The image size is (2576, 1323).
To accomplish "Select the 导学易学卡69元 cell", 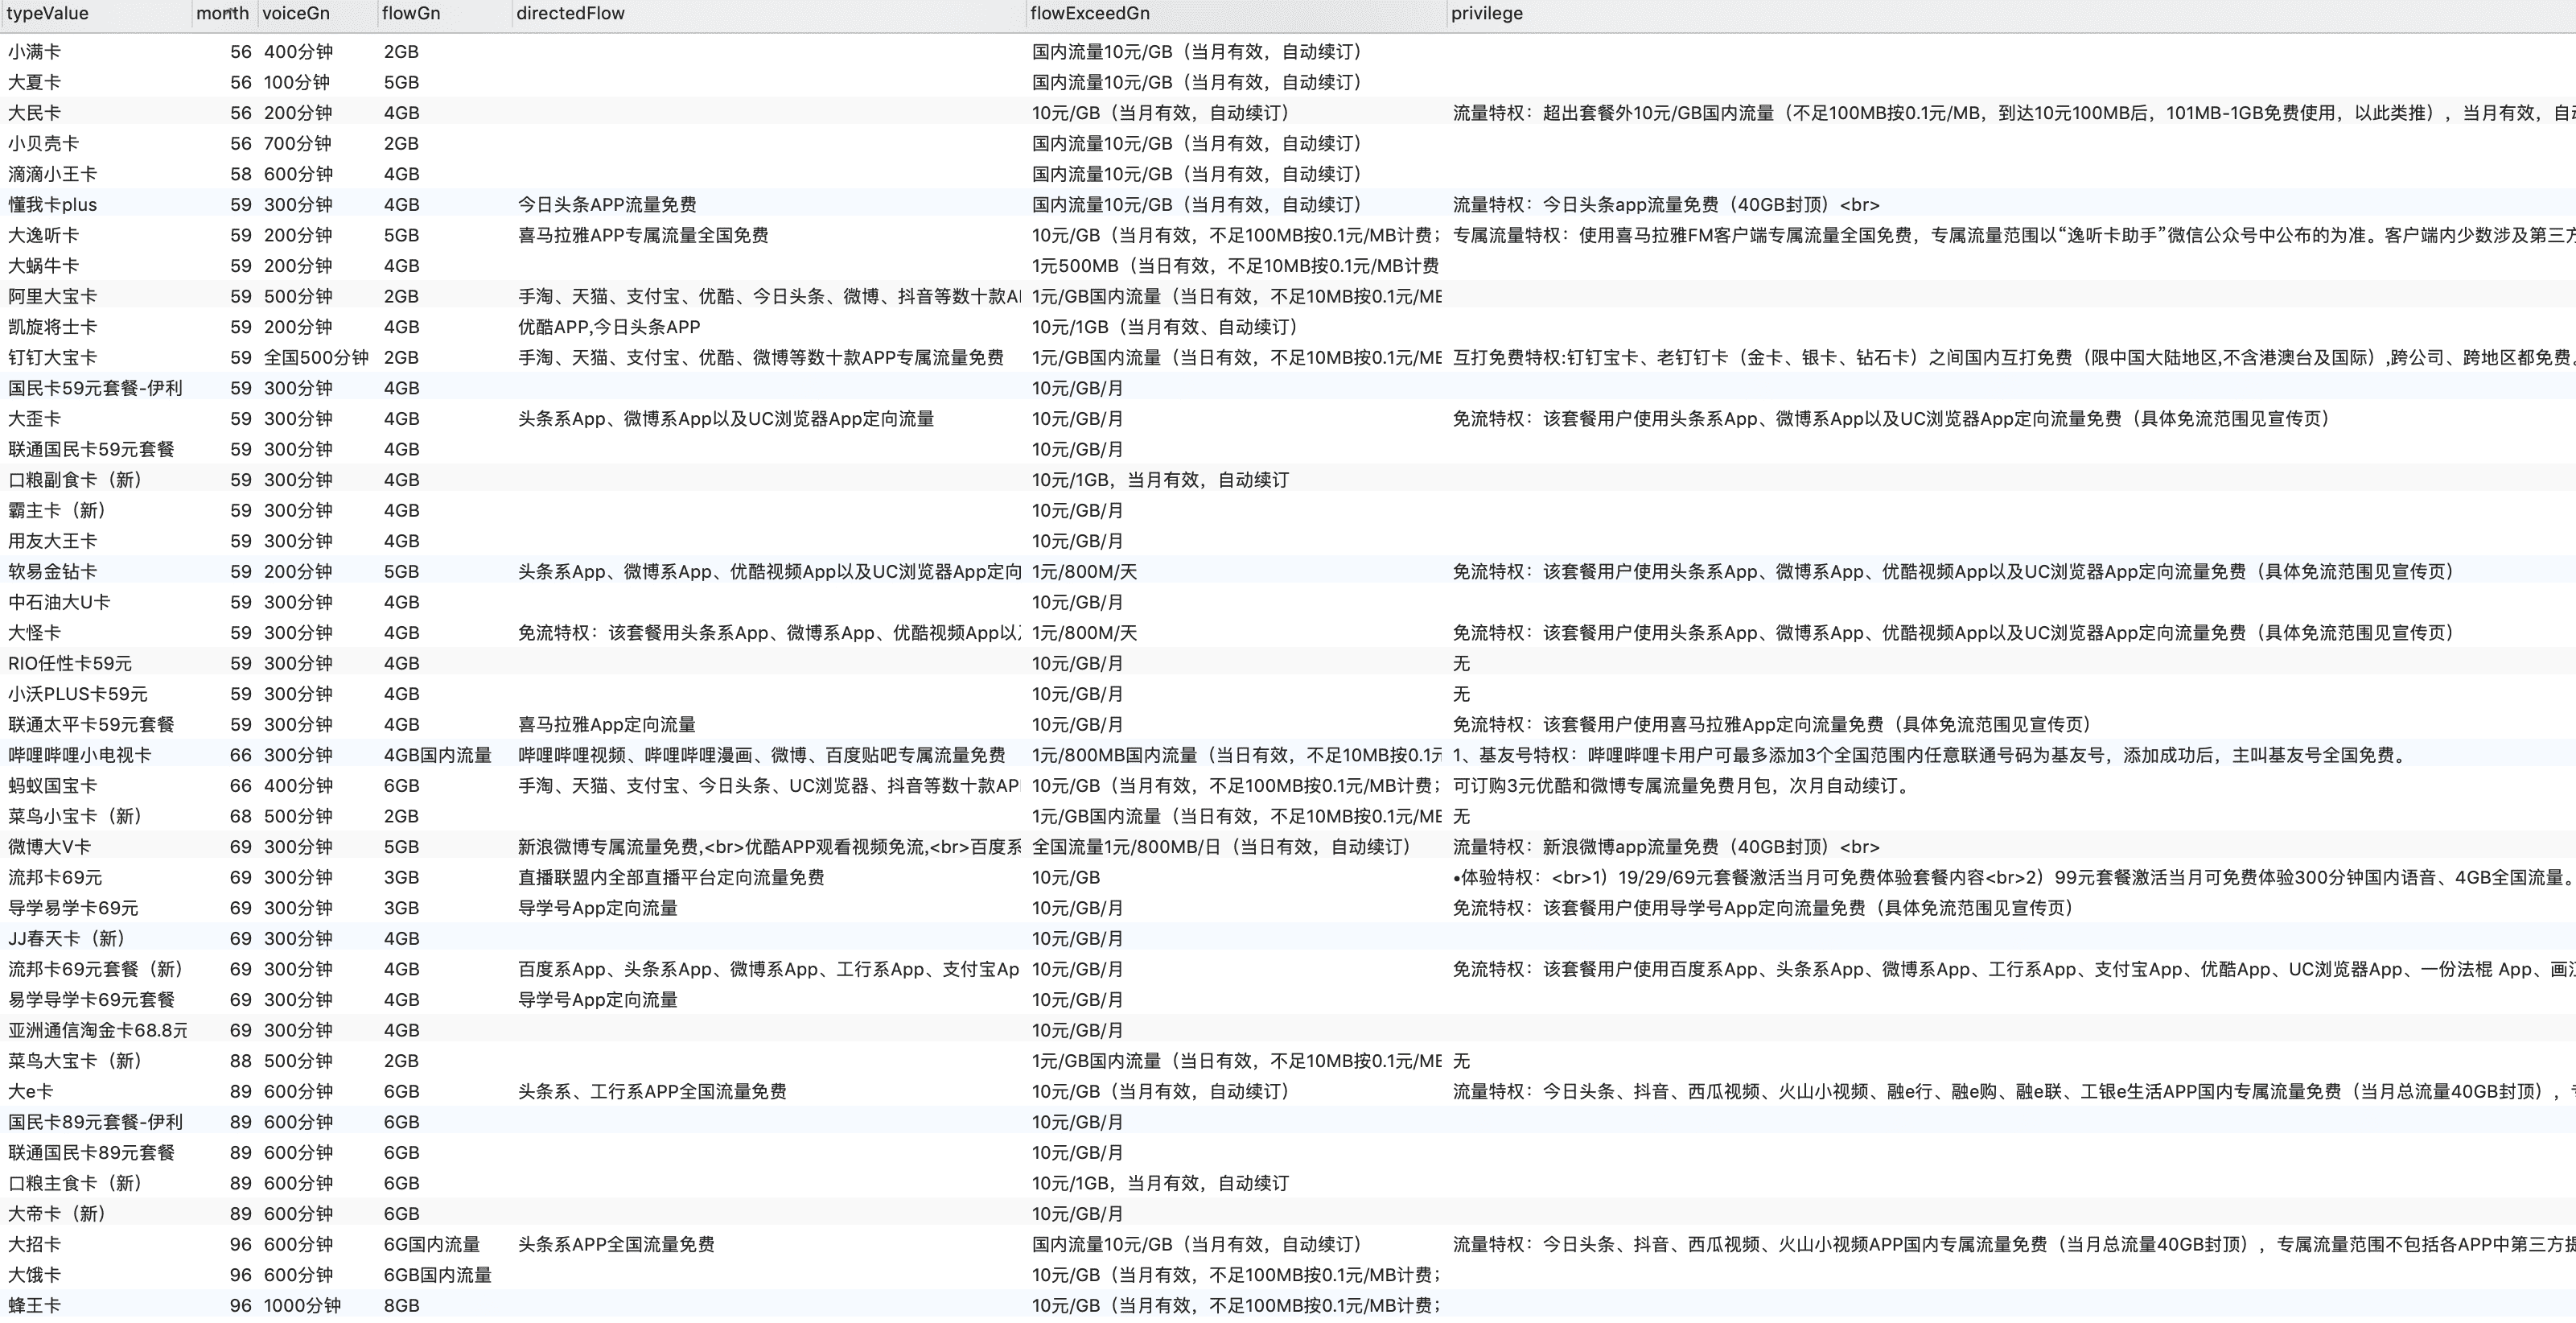I will pyautogui.click(x=73, y=908).
